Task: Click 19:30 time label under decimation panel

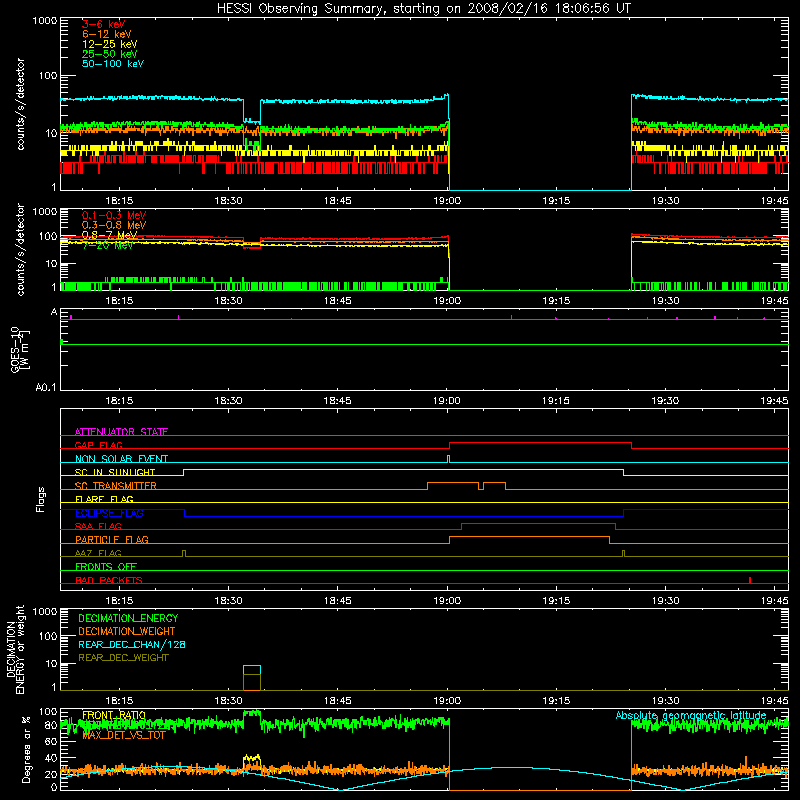Action: point(665,701)
